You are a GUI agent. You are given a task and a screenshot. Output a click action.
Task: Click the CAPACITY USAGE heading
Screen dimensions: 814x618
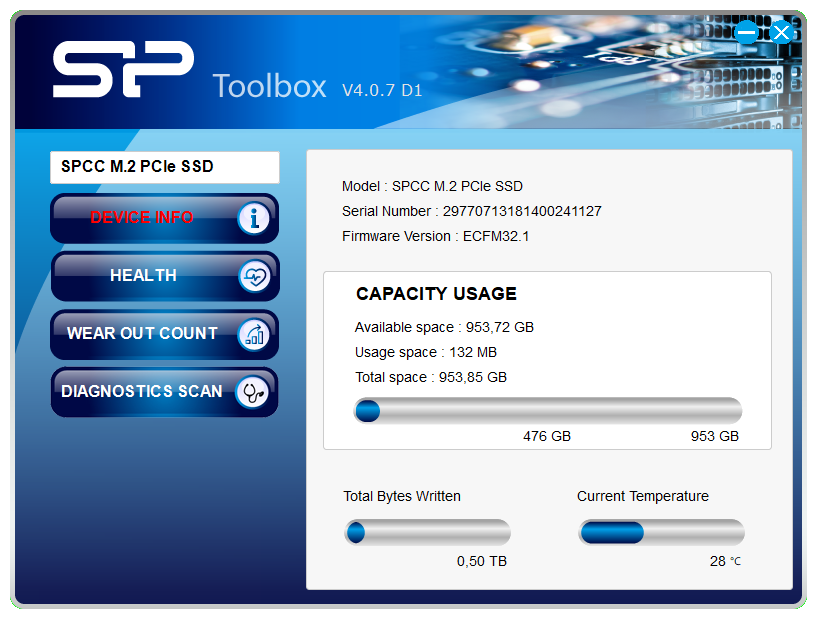pos(436,294)
